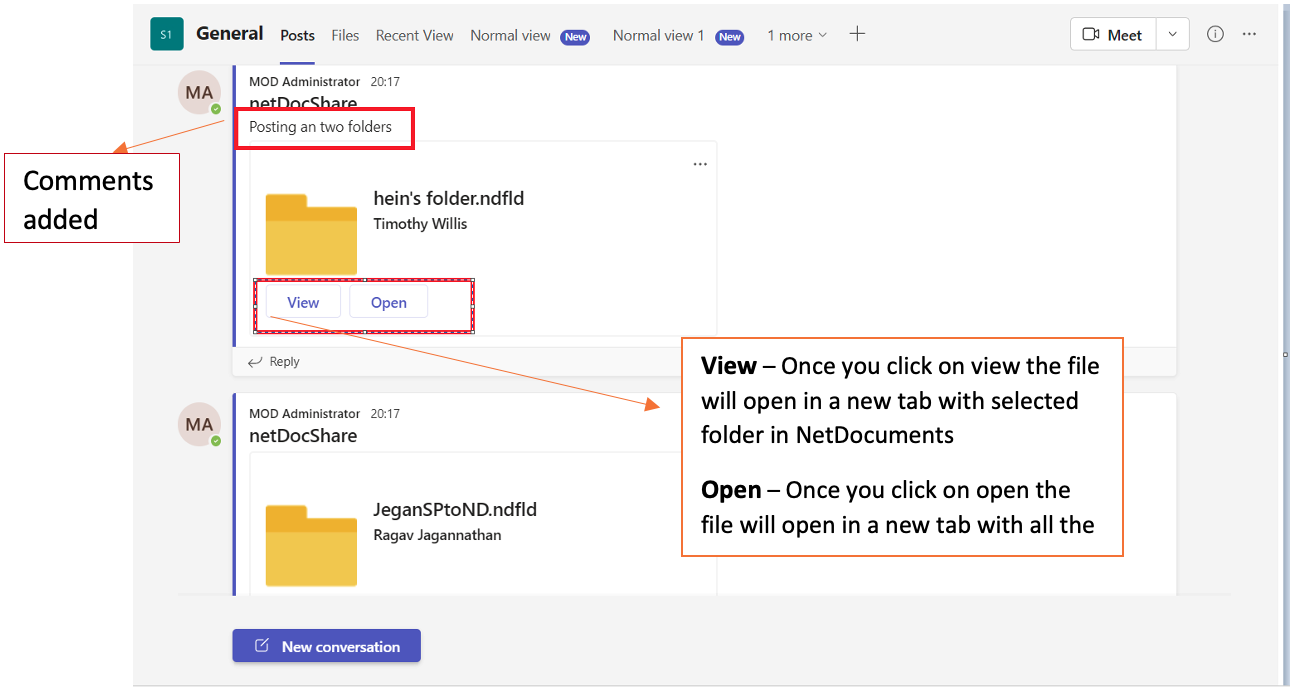Reply to the hein's folder post
This screenshot has width=1298, height=694.
[274, 362]
